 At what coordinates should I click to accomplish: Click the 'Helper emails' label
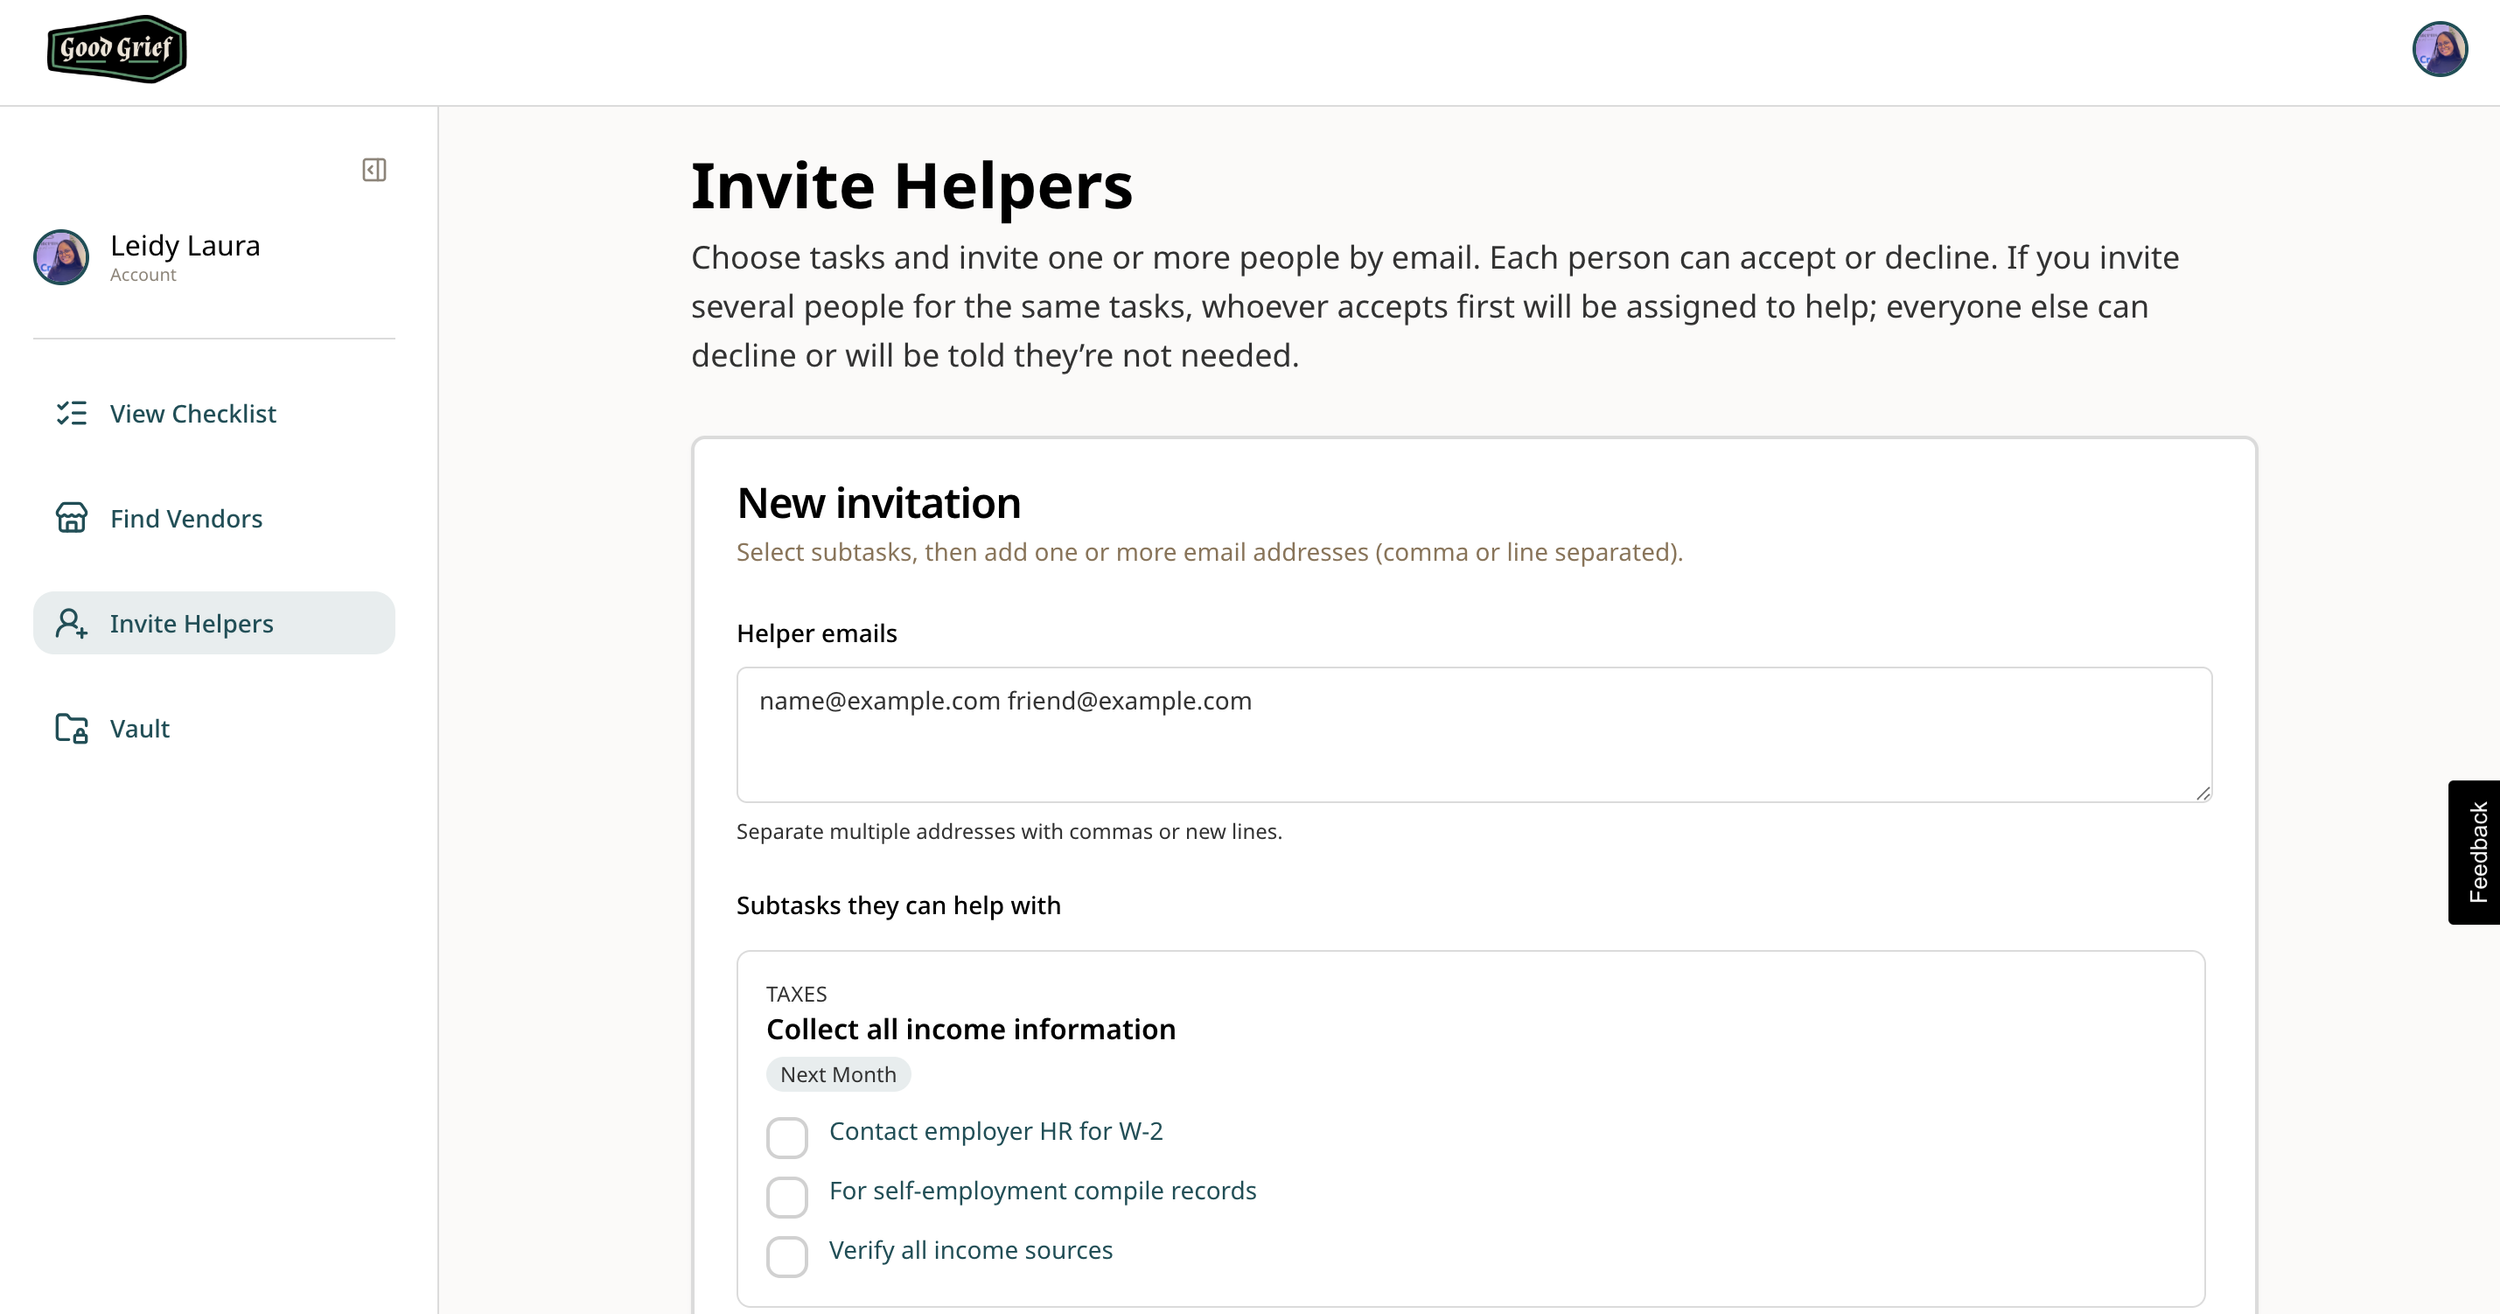(817, 633)
